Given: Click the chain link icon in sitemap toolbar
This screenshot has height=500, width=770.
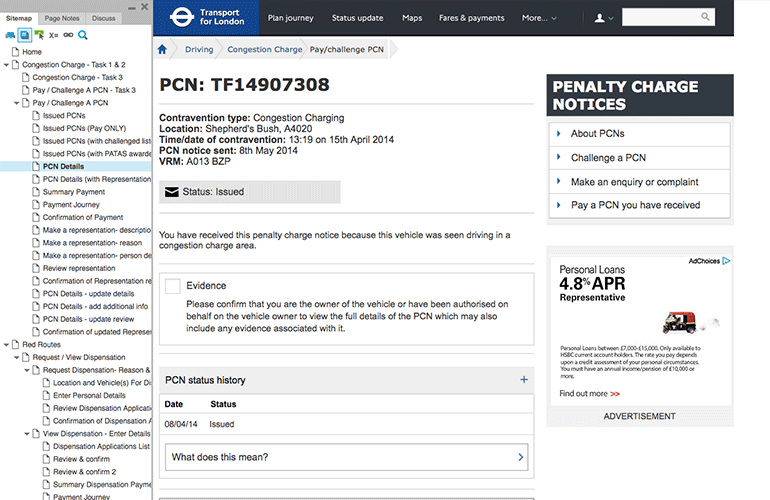Looking at the screenshot, I should point(68,34).
